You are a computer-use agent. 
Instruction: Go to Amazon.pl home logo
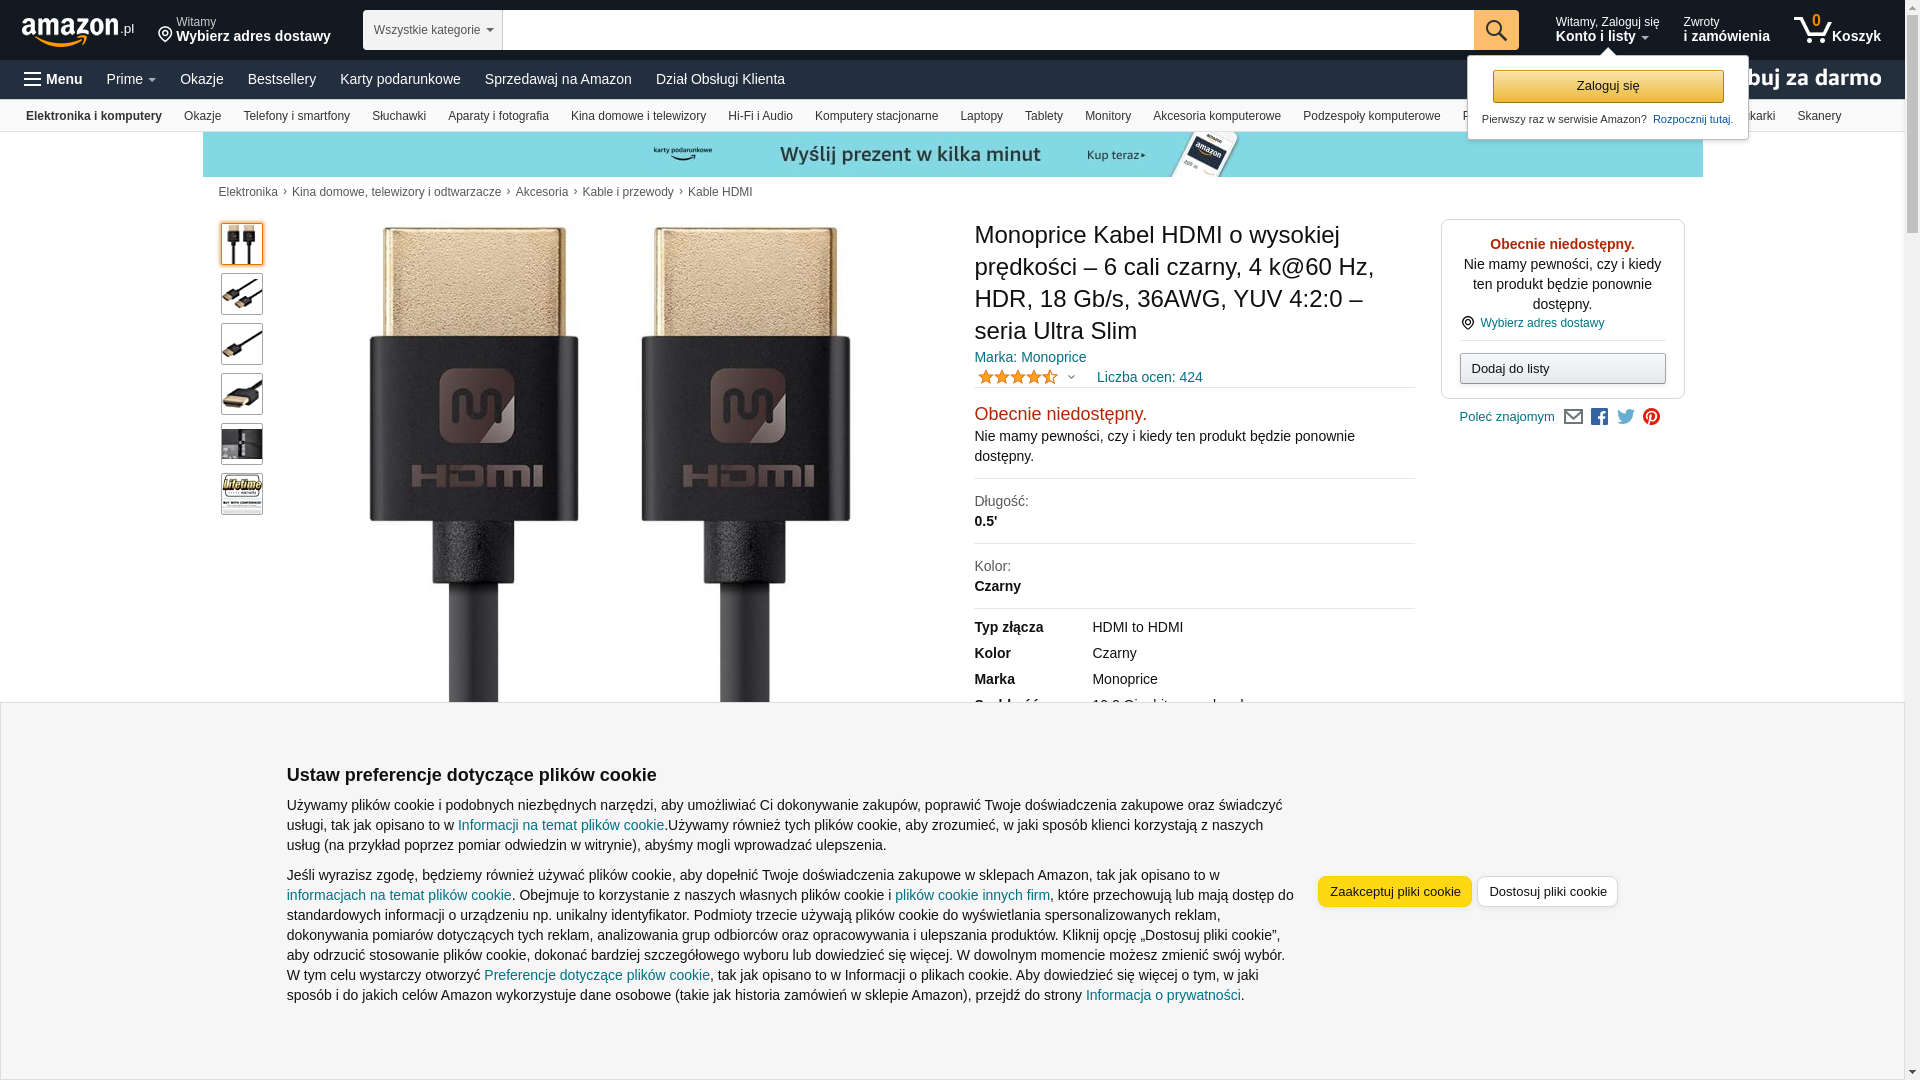(x=78, y=31)
